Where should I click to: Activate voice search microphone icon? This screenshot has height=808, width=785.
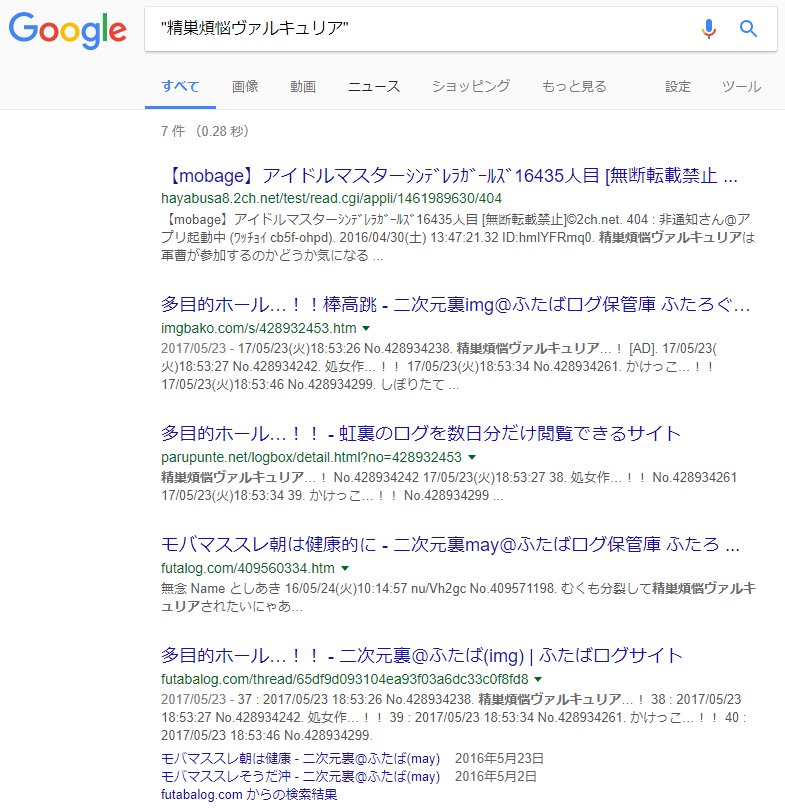coord(709,28)
